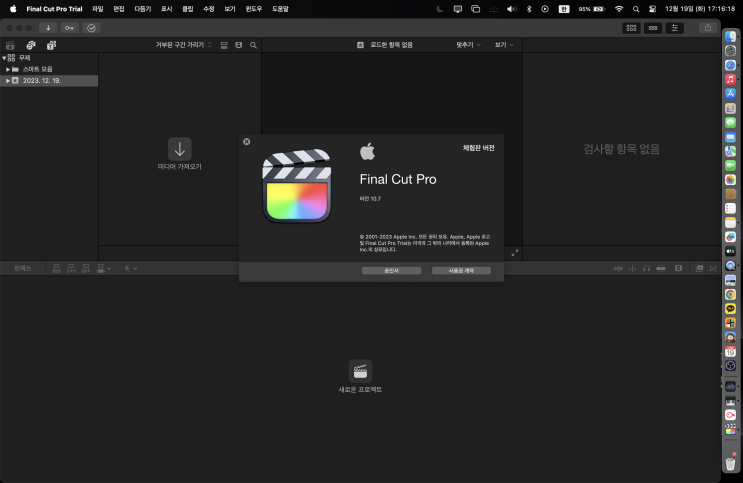Toggle timeline snapping icon
The image size is (743, 483).
coord(661,269)
